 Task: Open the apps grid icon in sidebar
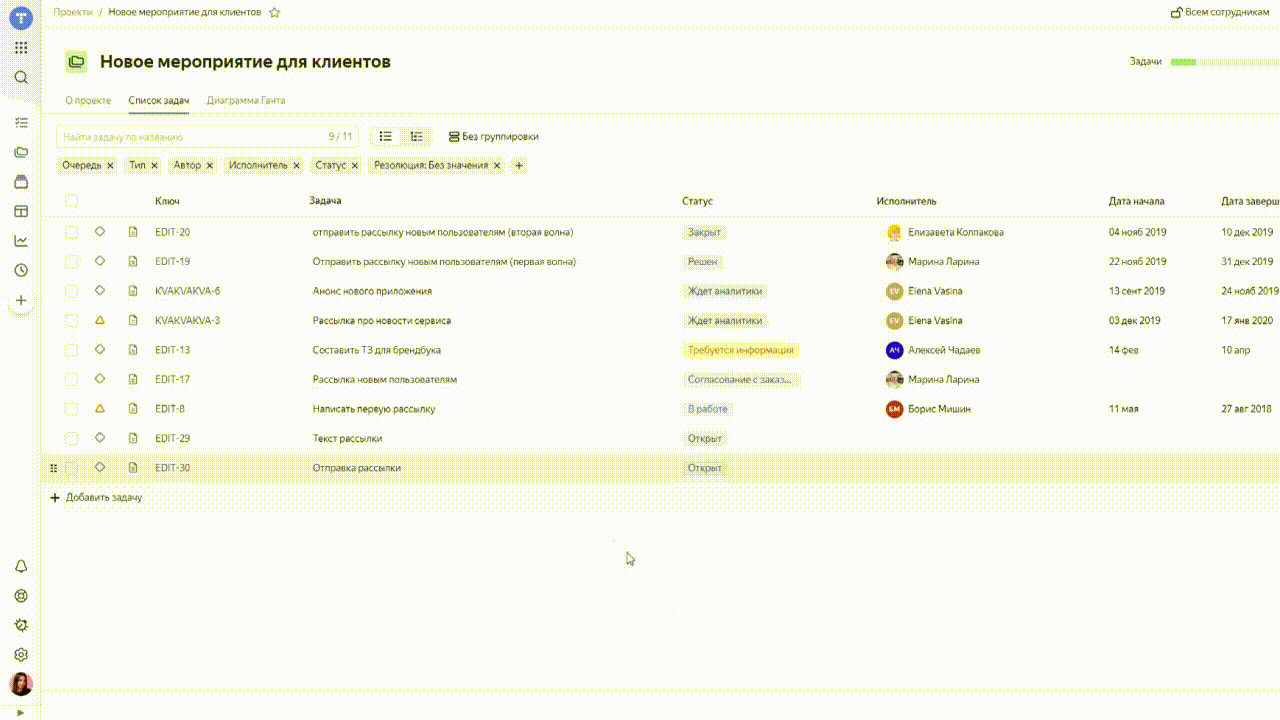click(x=21, y=48)
